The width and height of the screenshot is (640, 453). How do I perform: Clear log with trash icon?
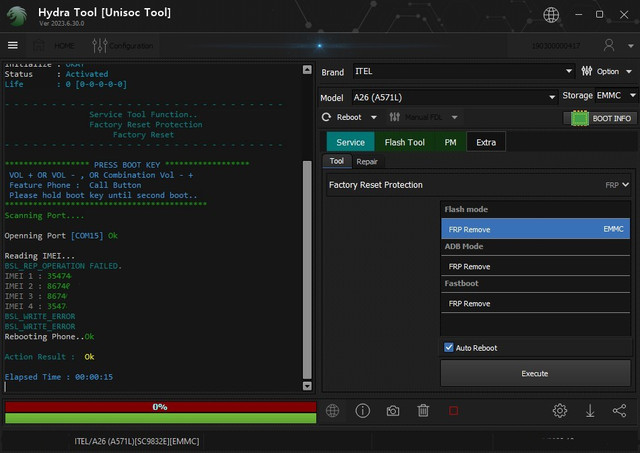click(x=423, y=411)
